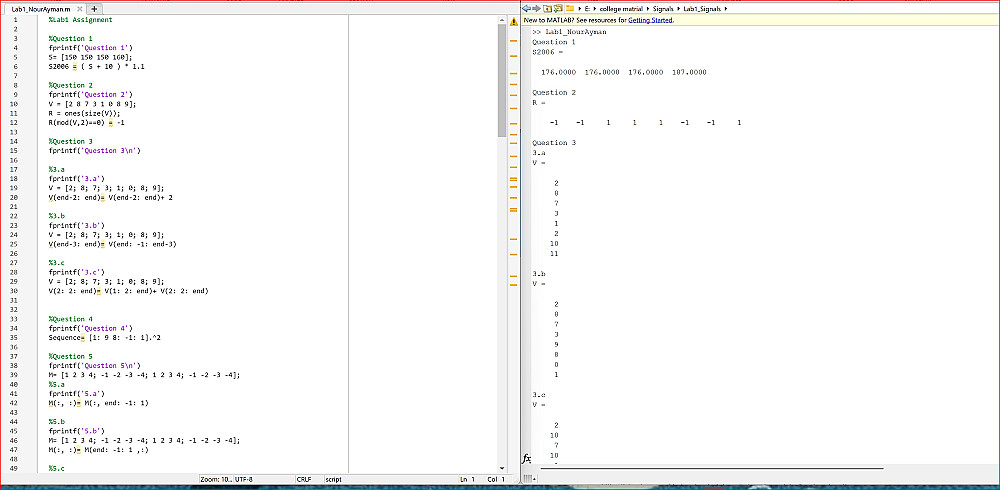The height and width of the screenshot is (490, 1000).
Task: Click the fprintf('Question 3\n') line
Action: (x=94, y=151)
